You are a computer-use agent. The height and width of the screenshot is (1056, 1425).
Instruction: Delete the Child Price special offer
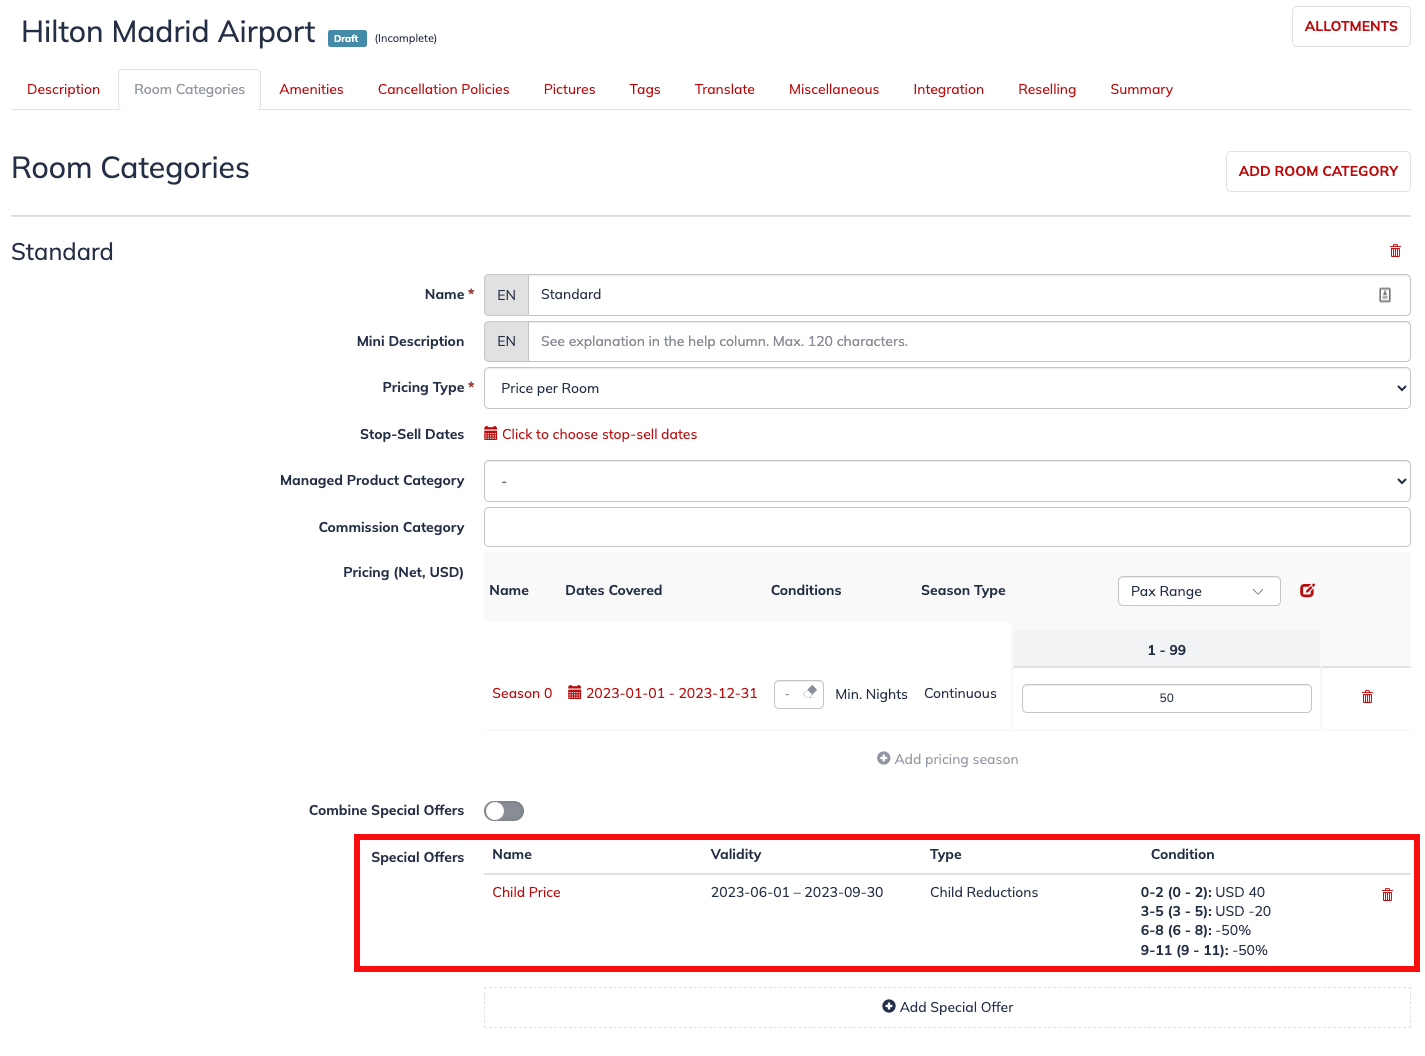(x=1387, y=895)
